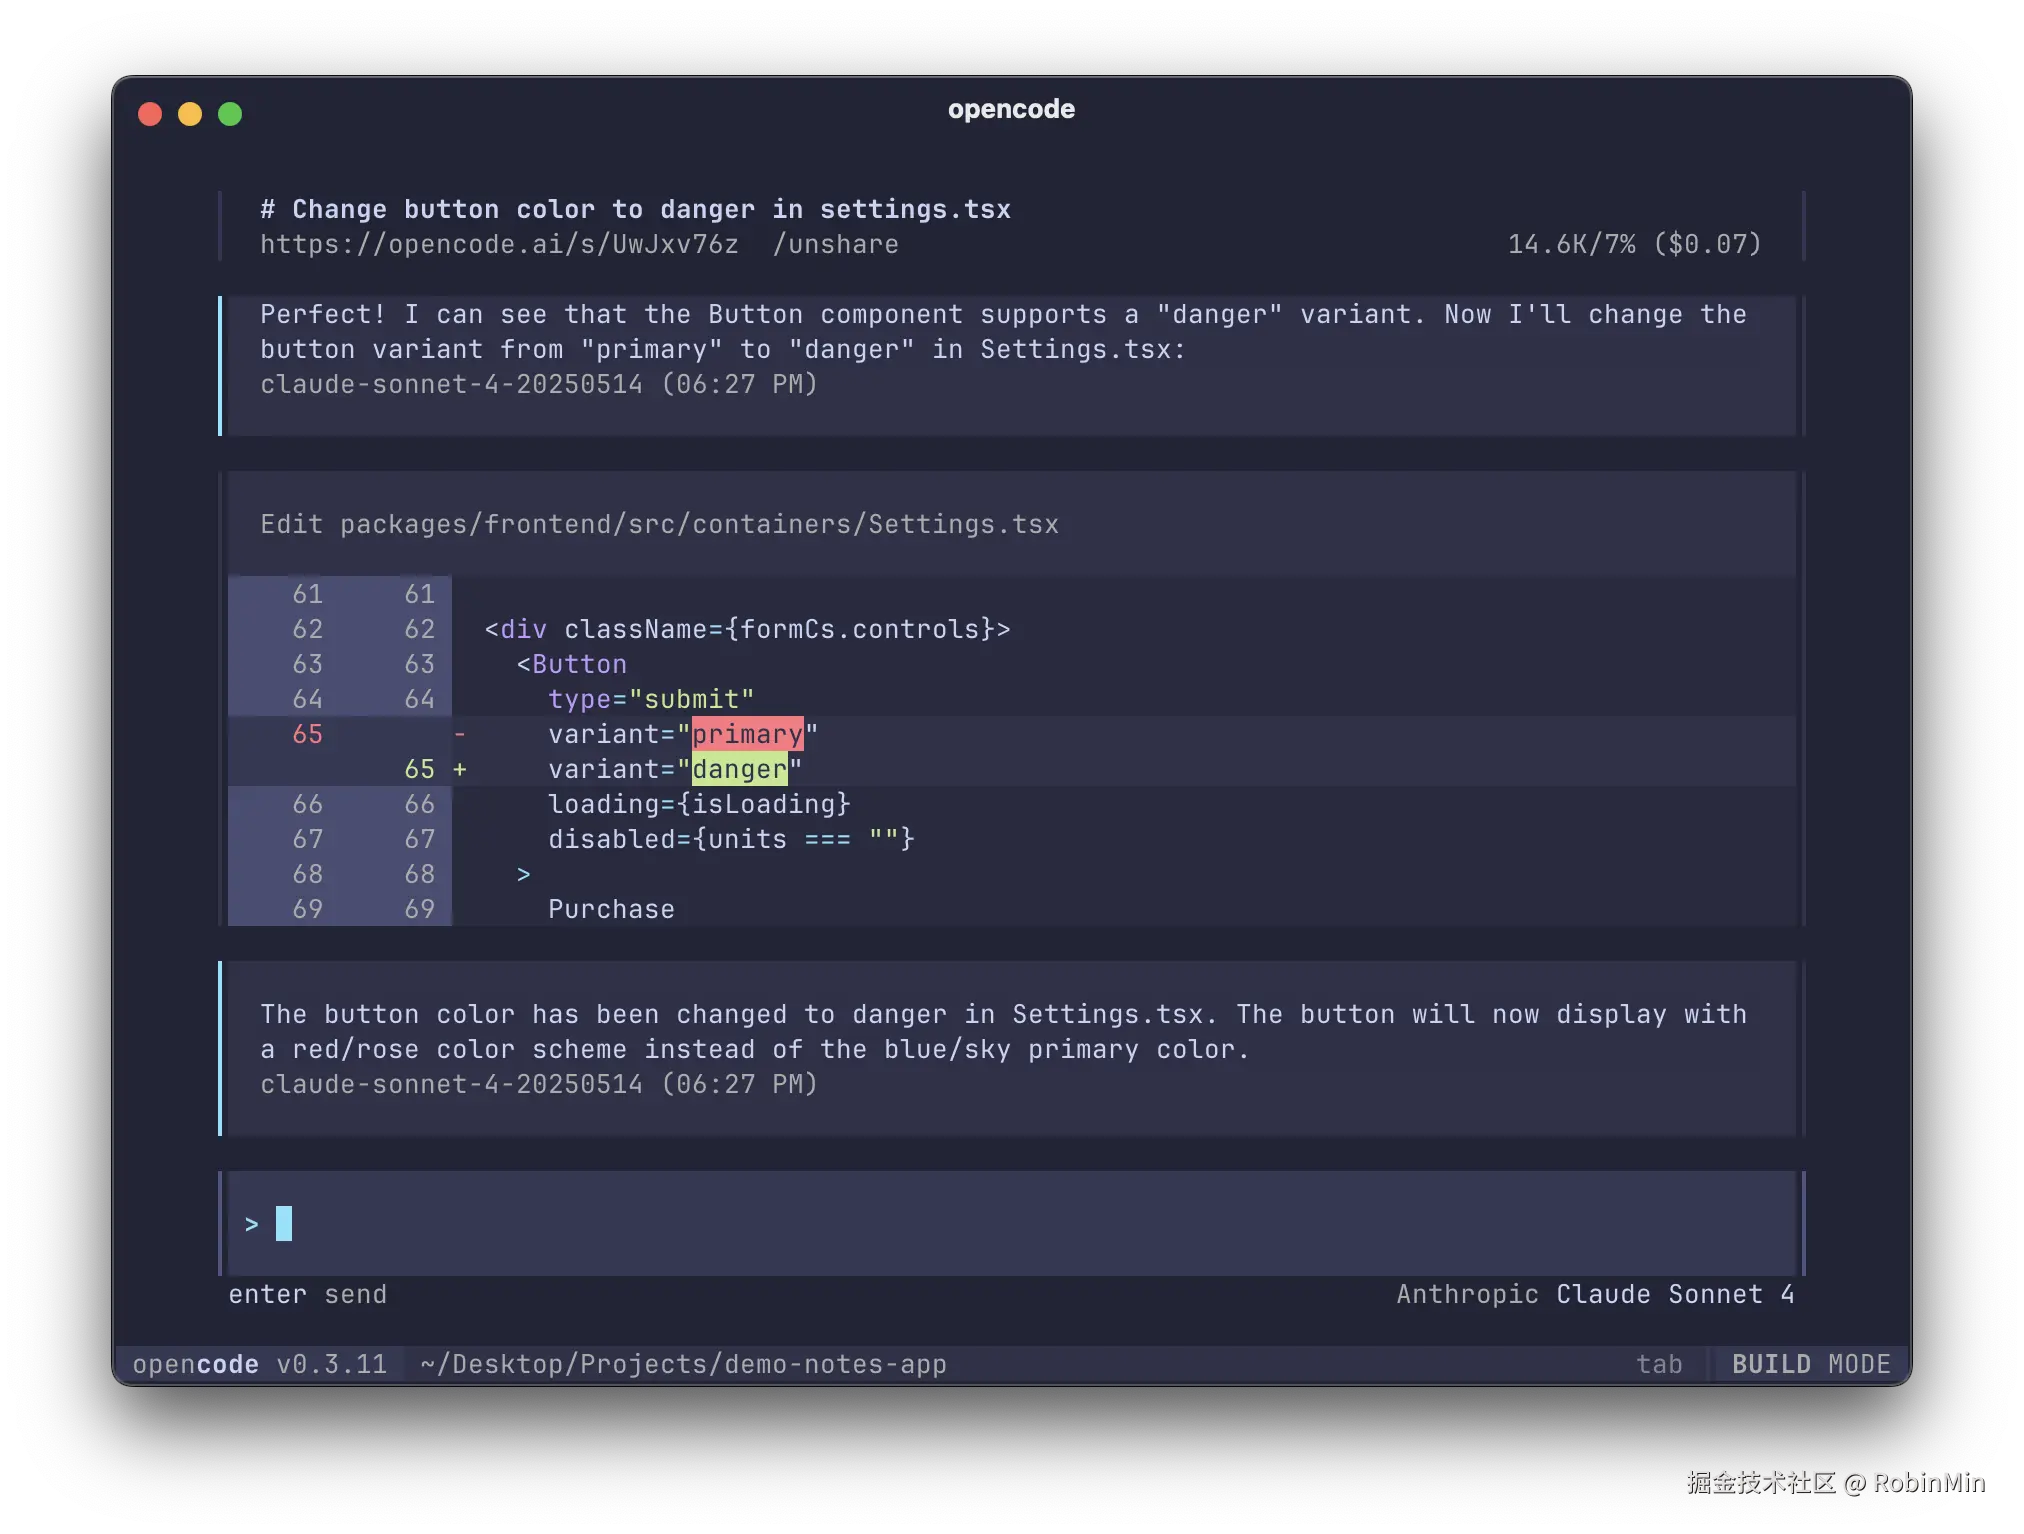2024x1534 pixels.
Task: Open Edit packages/frontend/src/containers/Settings.tsx header
Action: pos(659,523)
